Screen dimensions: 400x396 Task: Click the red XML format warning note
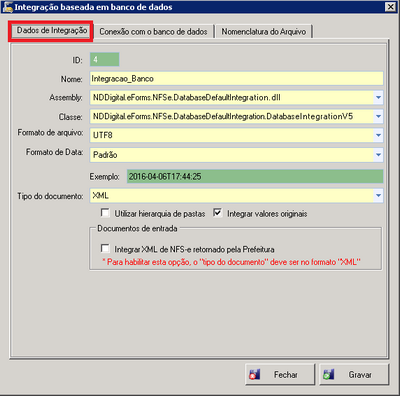pos(231,262)
